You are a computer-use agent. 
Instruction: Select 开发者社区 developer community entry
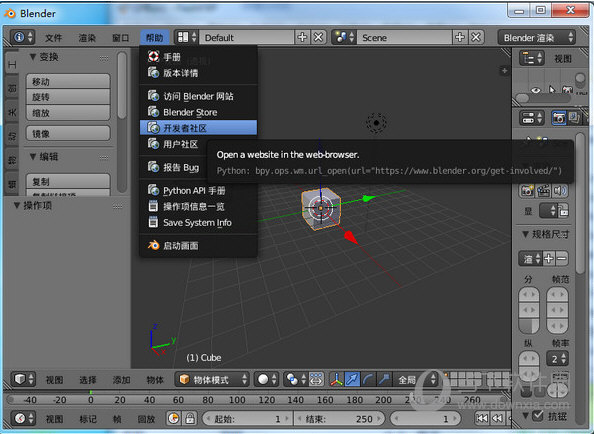coord(199,128)
